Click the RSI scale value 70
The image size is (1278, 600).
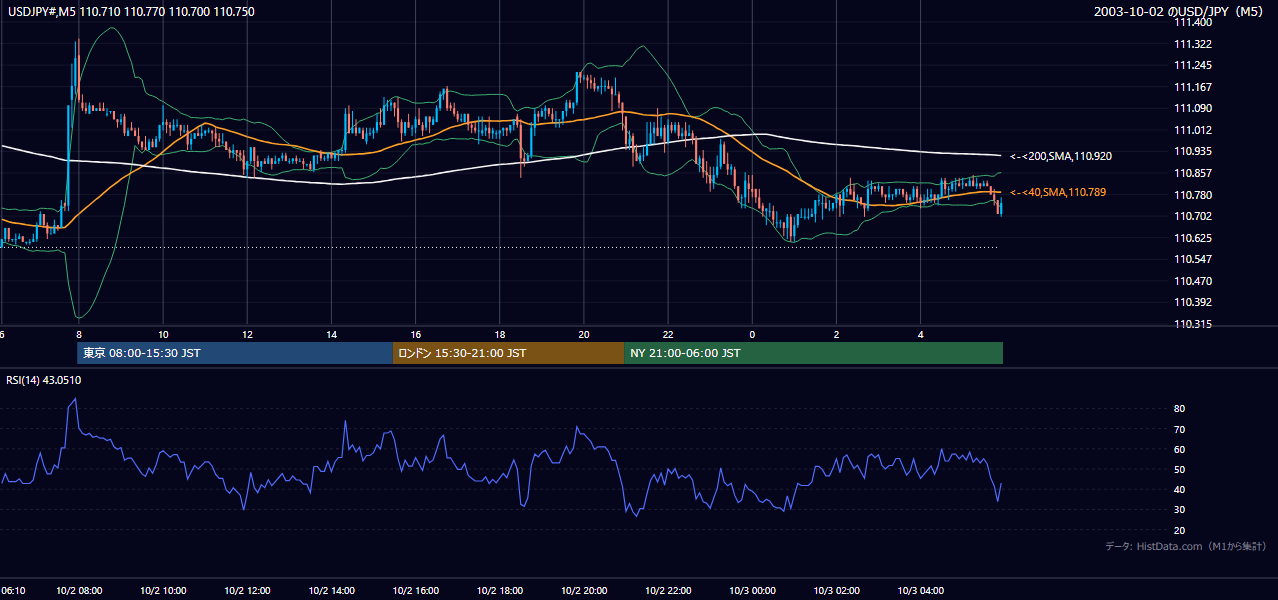[x=1180, y=429]
